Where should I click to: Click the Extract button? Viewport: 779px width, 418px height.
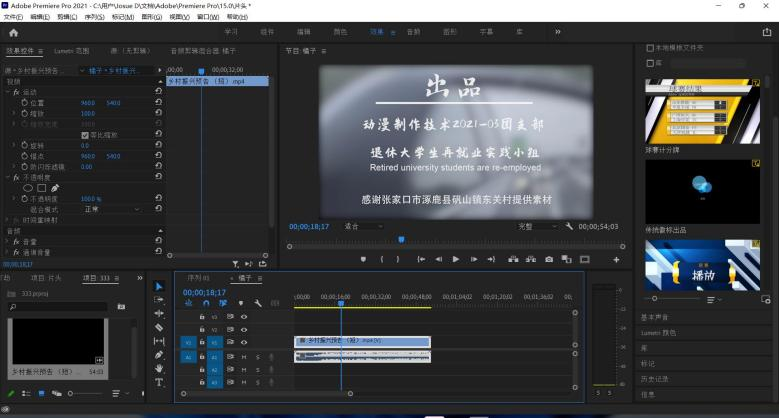pos(531,259)
